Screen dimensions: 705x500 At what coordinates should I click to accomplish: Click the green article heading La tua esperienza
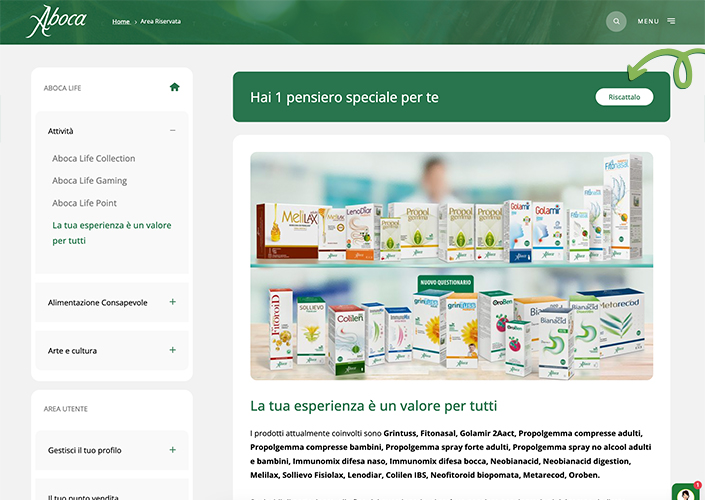click(374, 406)
